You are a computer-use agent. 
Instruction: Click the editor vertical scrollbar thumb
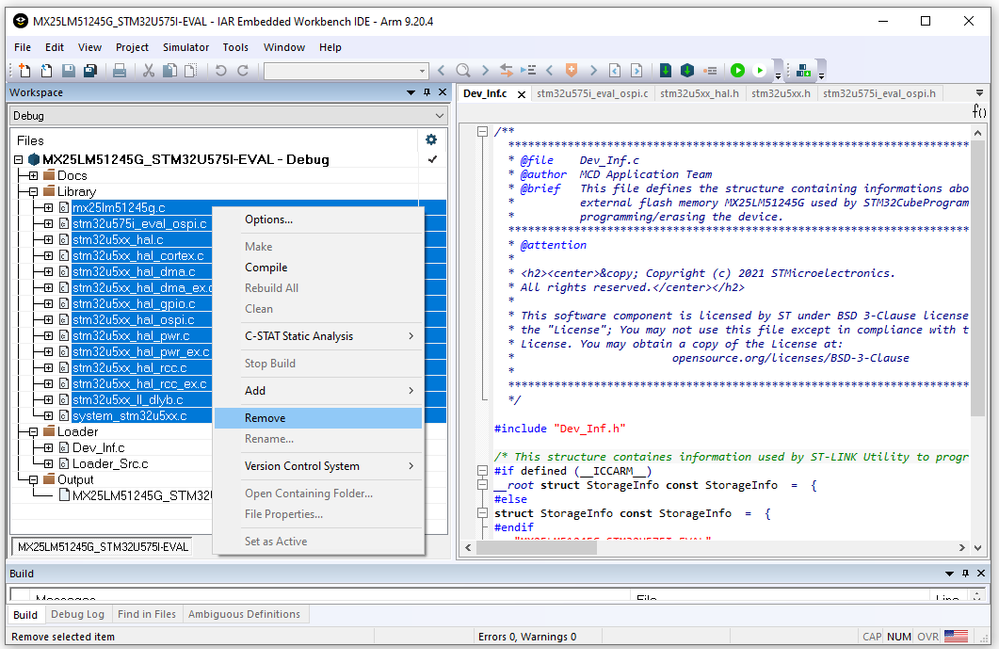pyautogui.click(x=977, y=279)
